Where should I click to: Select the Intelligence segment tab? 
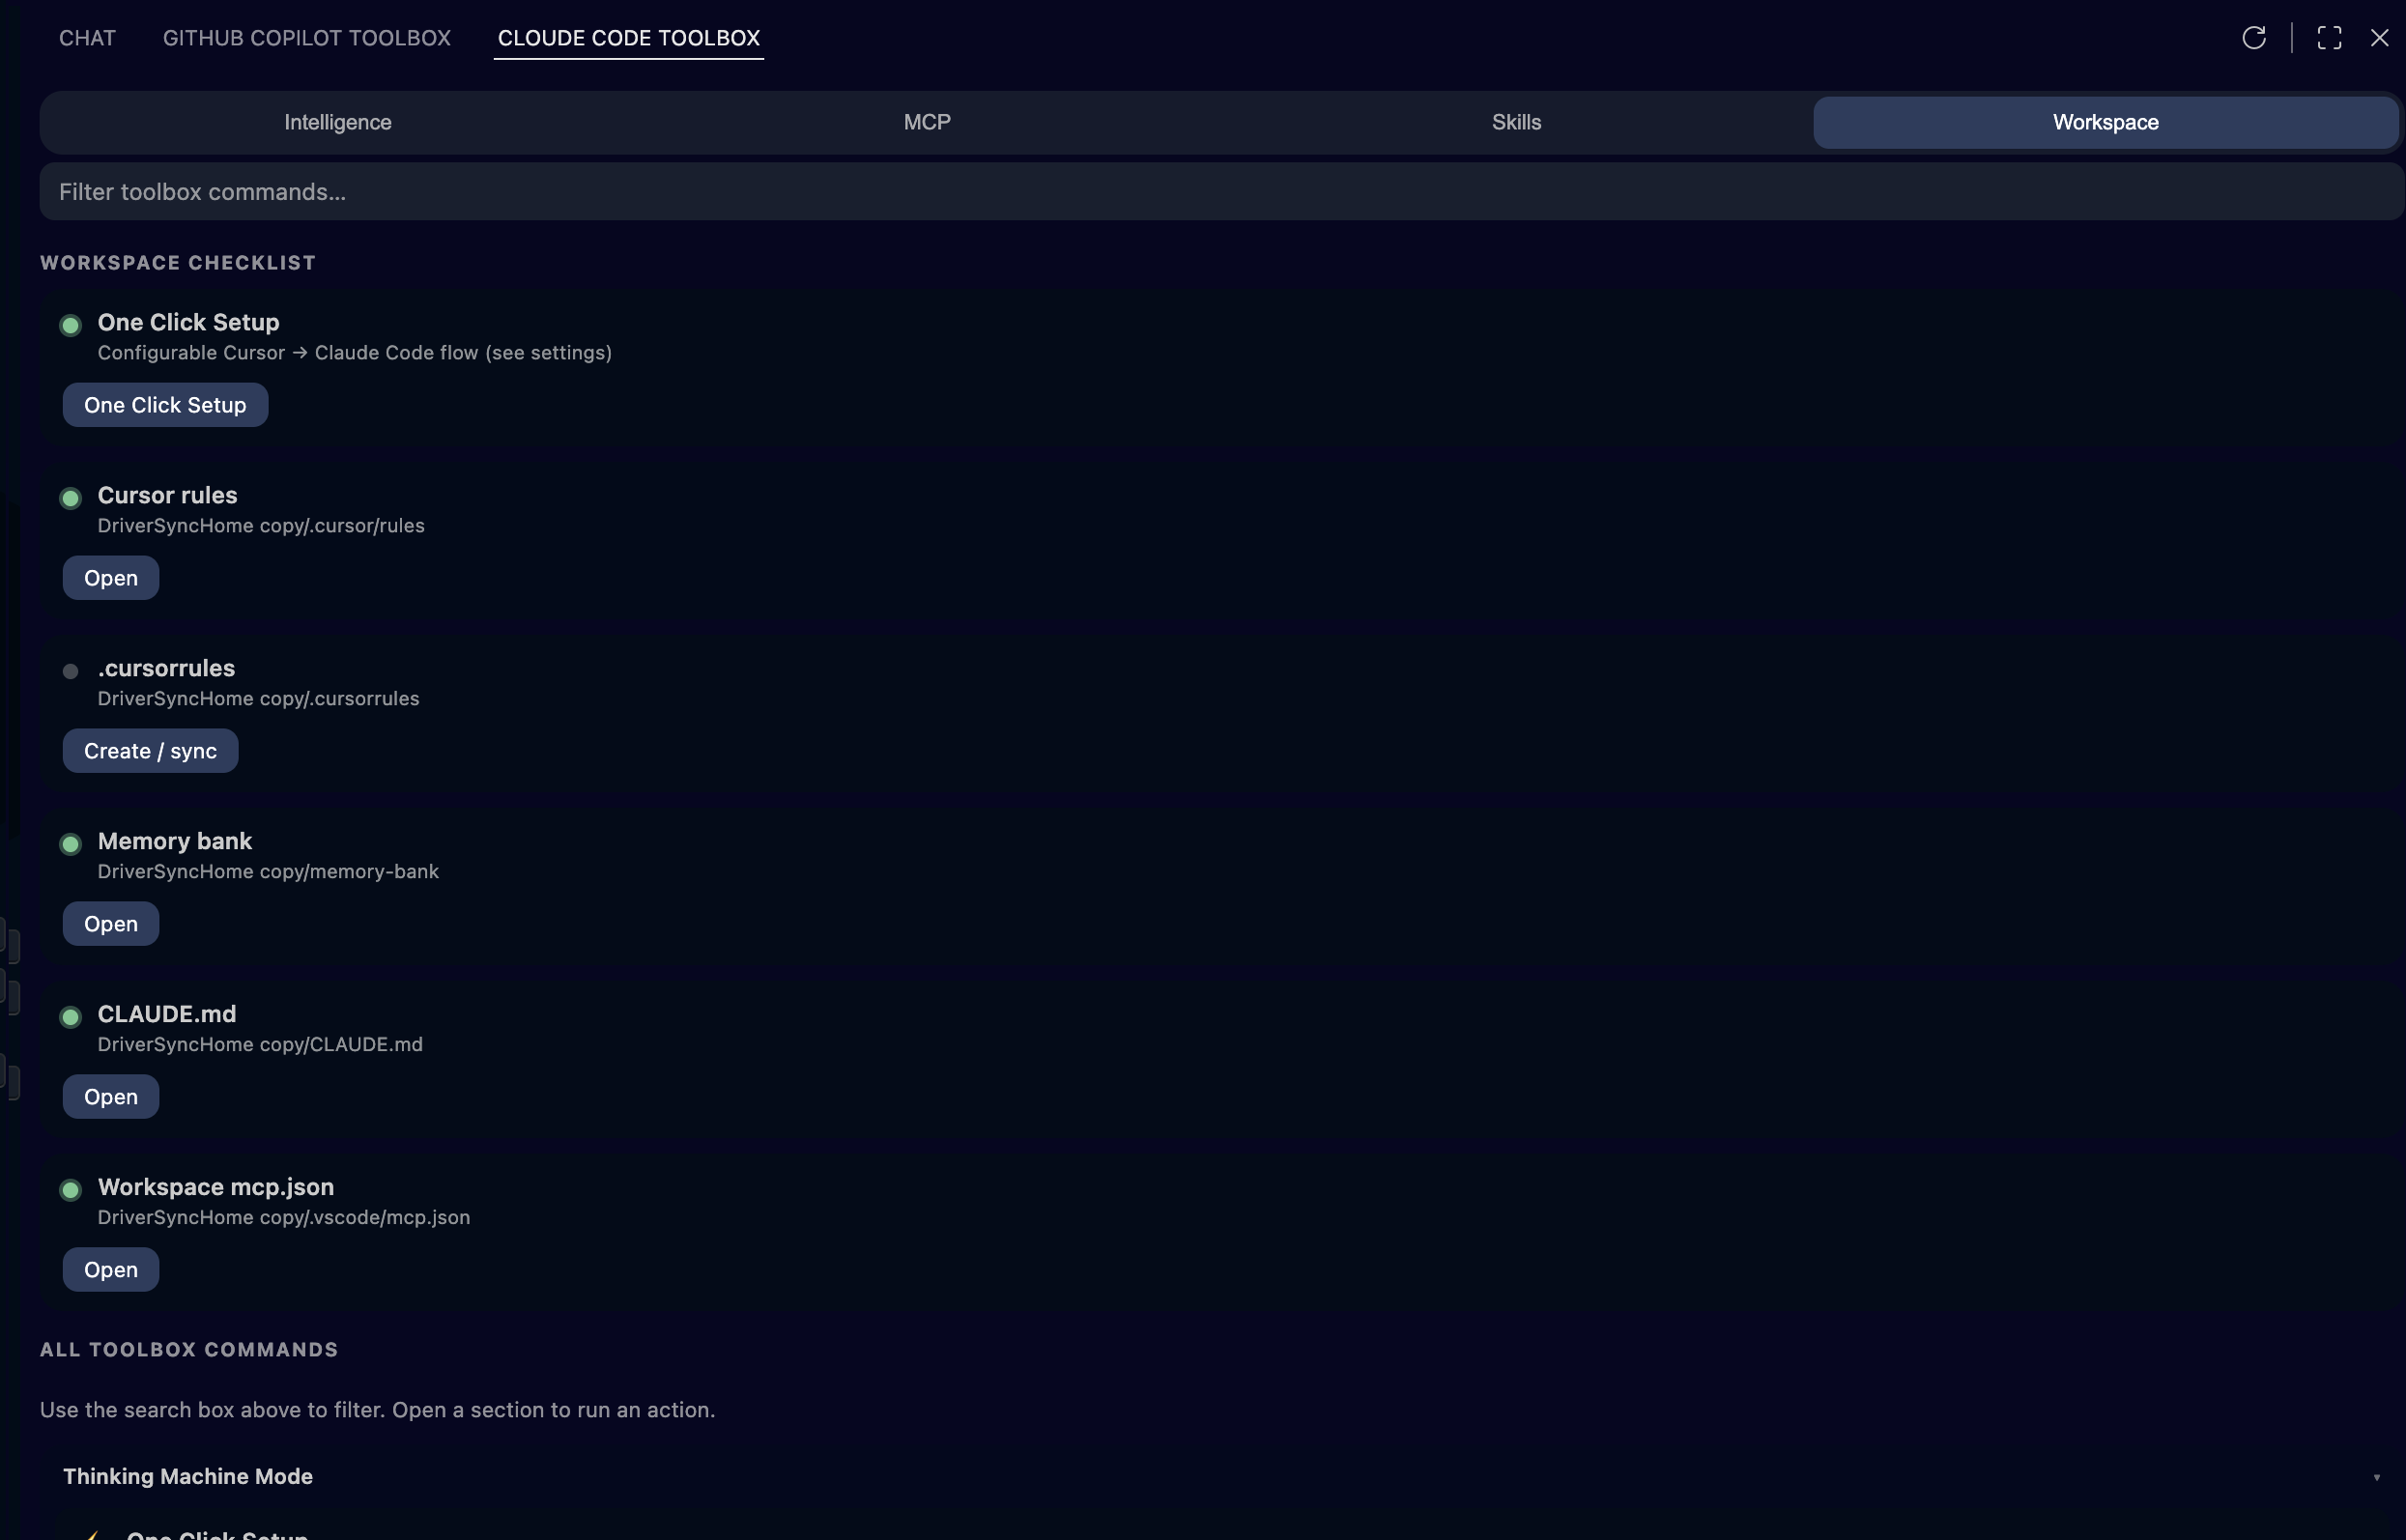337,122
